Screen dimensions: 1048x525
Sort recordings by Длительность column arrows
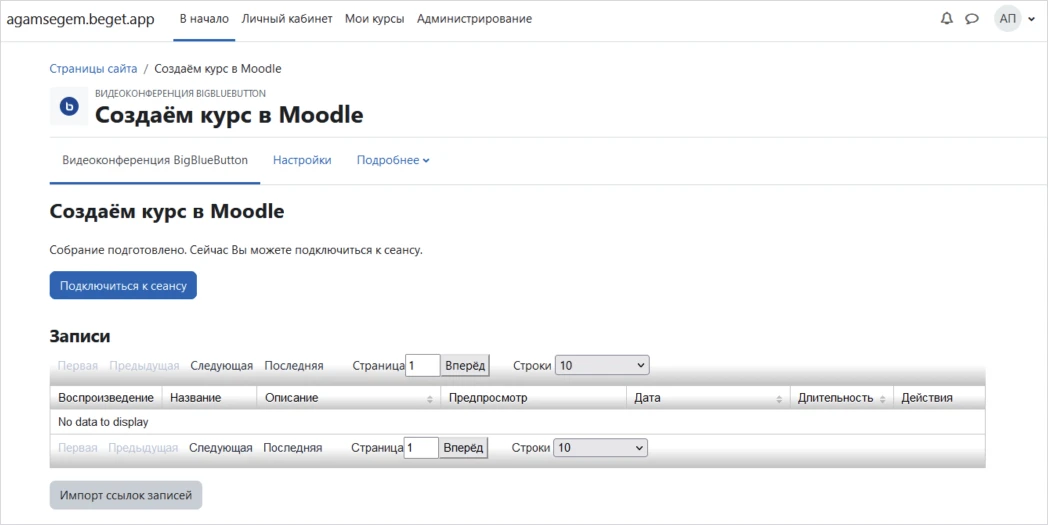click(882, 398)
